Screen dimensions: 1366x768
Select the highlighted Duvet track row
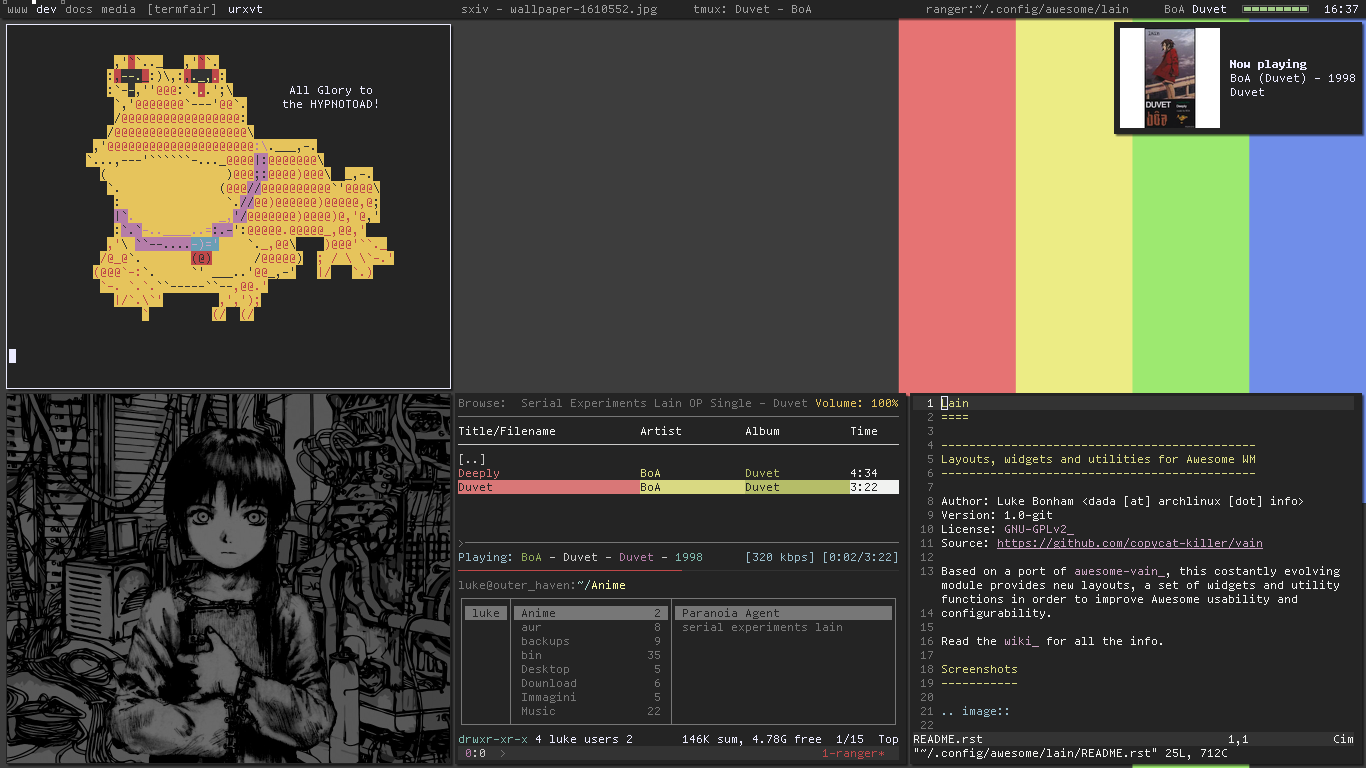pyautogui.click(x=678, y=487)
